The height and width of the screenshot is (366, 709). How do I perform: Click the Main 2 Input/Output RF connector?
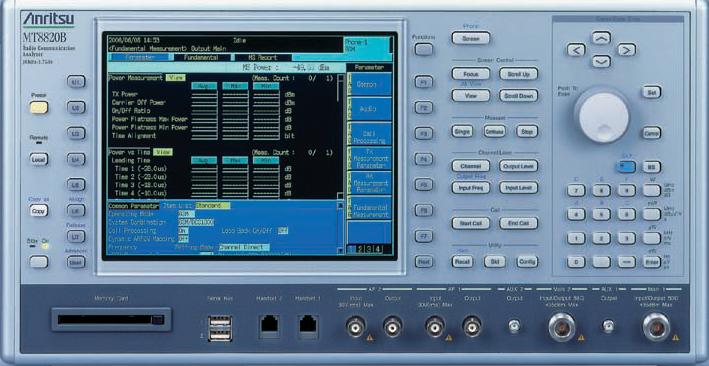[562, 327]
